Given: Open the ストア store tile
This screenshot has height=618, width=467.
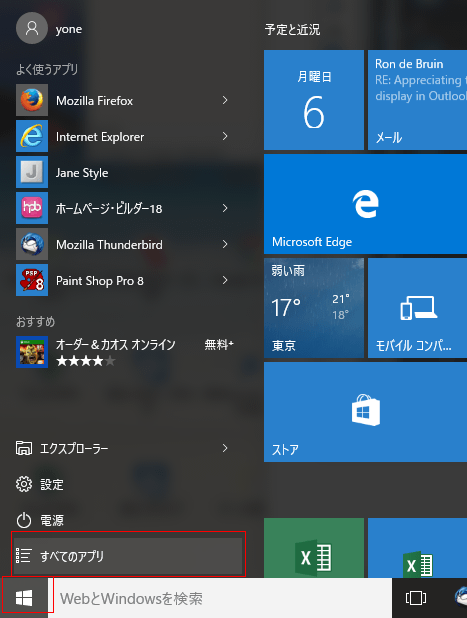Looking at the screenshot, I should coord(365,412).
